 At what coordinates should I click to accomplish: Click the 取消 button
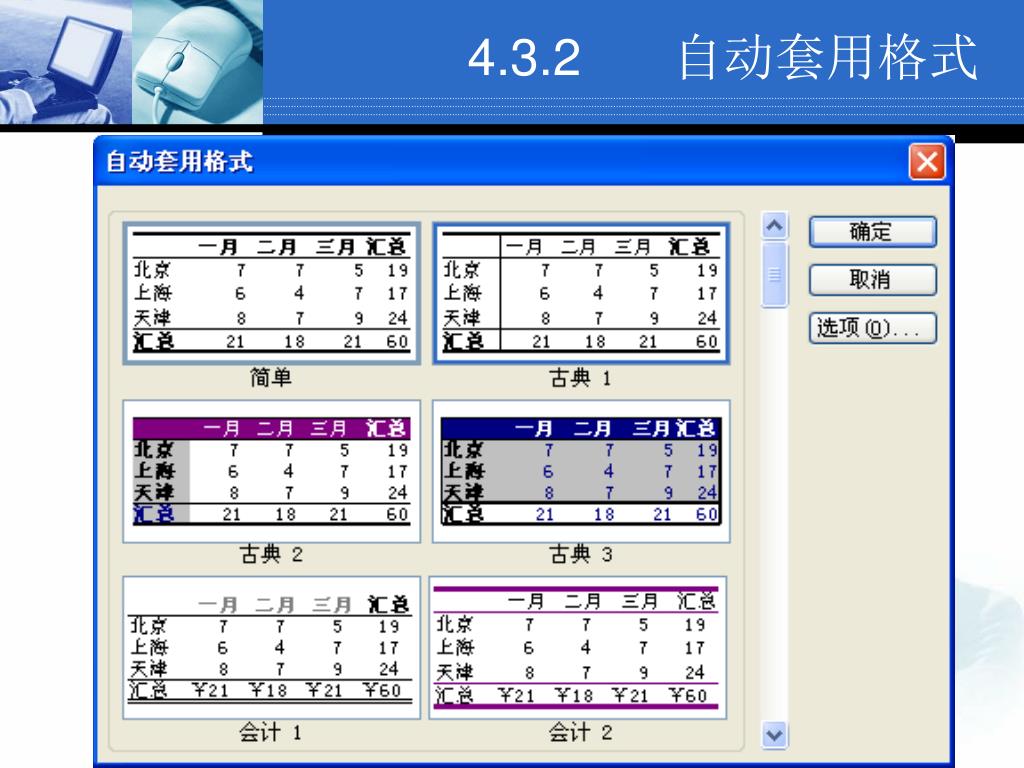(x=872, y=280)
